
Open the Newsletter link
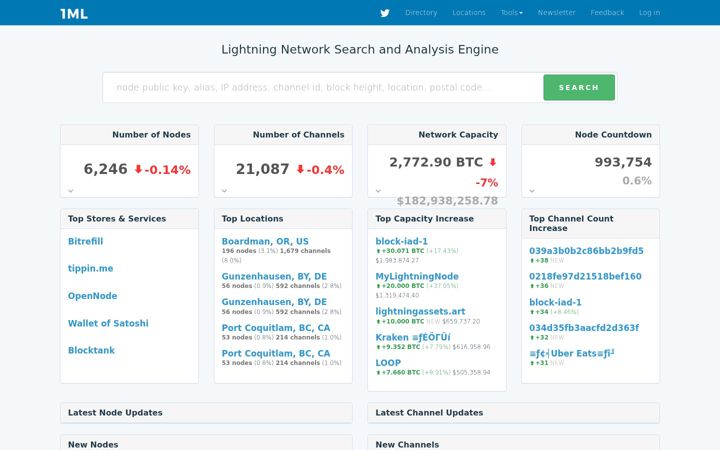pyautogui.click(x=557, y=12)
